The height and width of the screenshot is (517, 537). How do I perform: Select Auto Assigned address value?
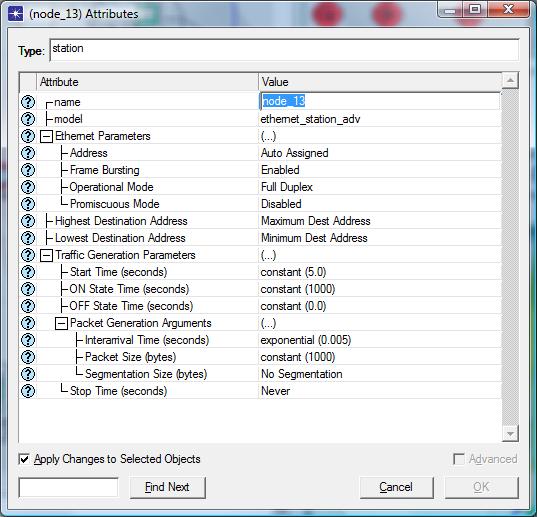click(x=295, y=153)
